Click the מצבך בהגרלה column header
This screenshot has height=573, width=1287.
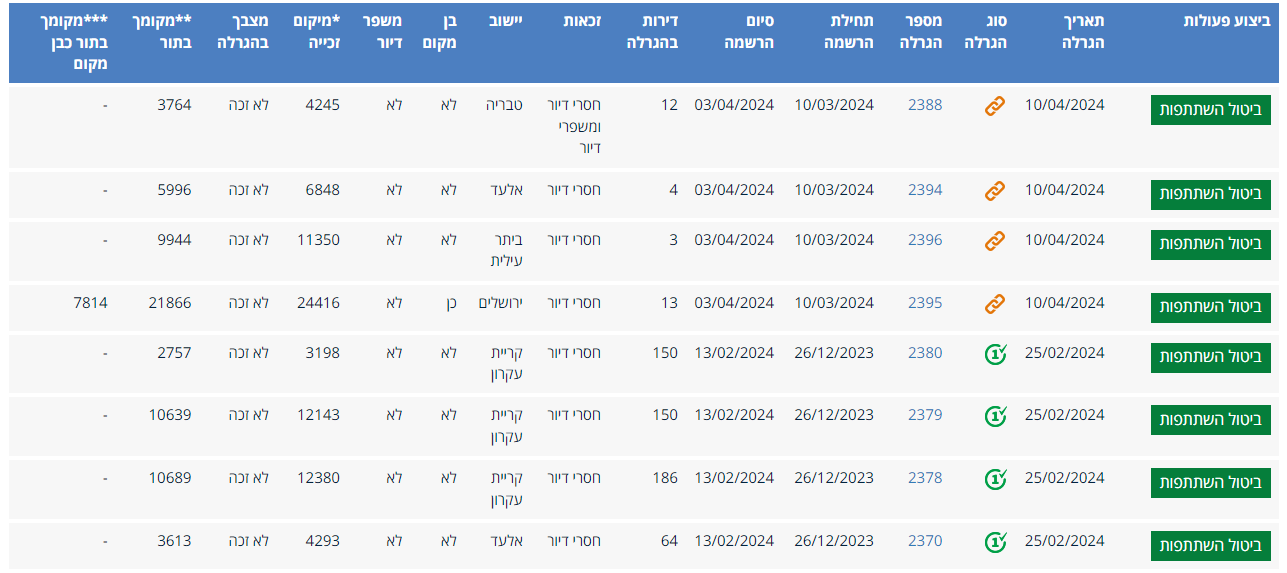pos(243,32)
